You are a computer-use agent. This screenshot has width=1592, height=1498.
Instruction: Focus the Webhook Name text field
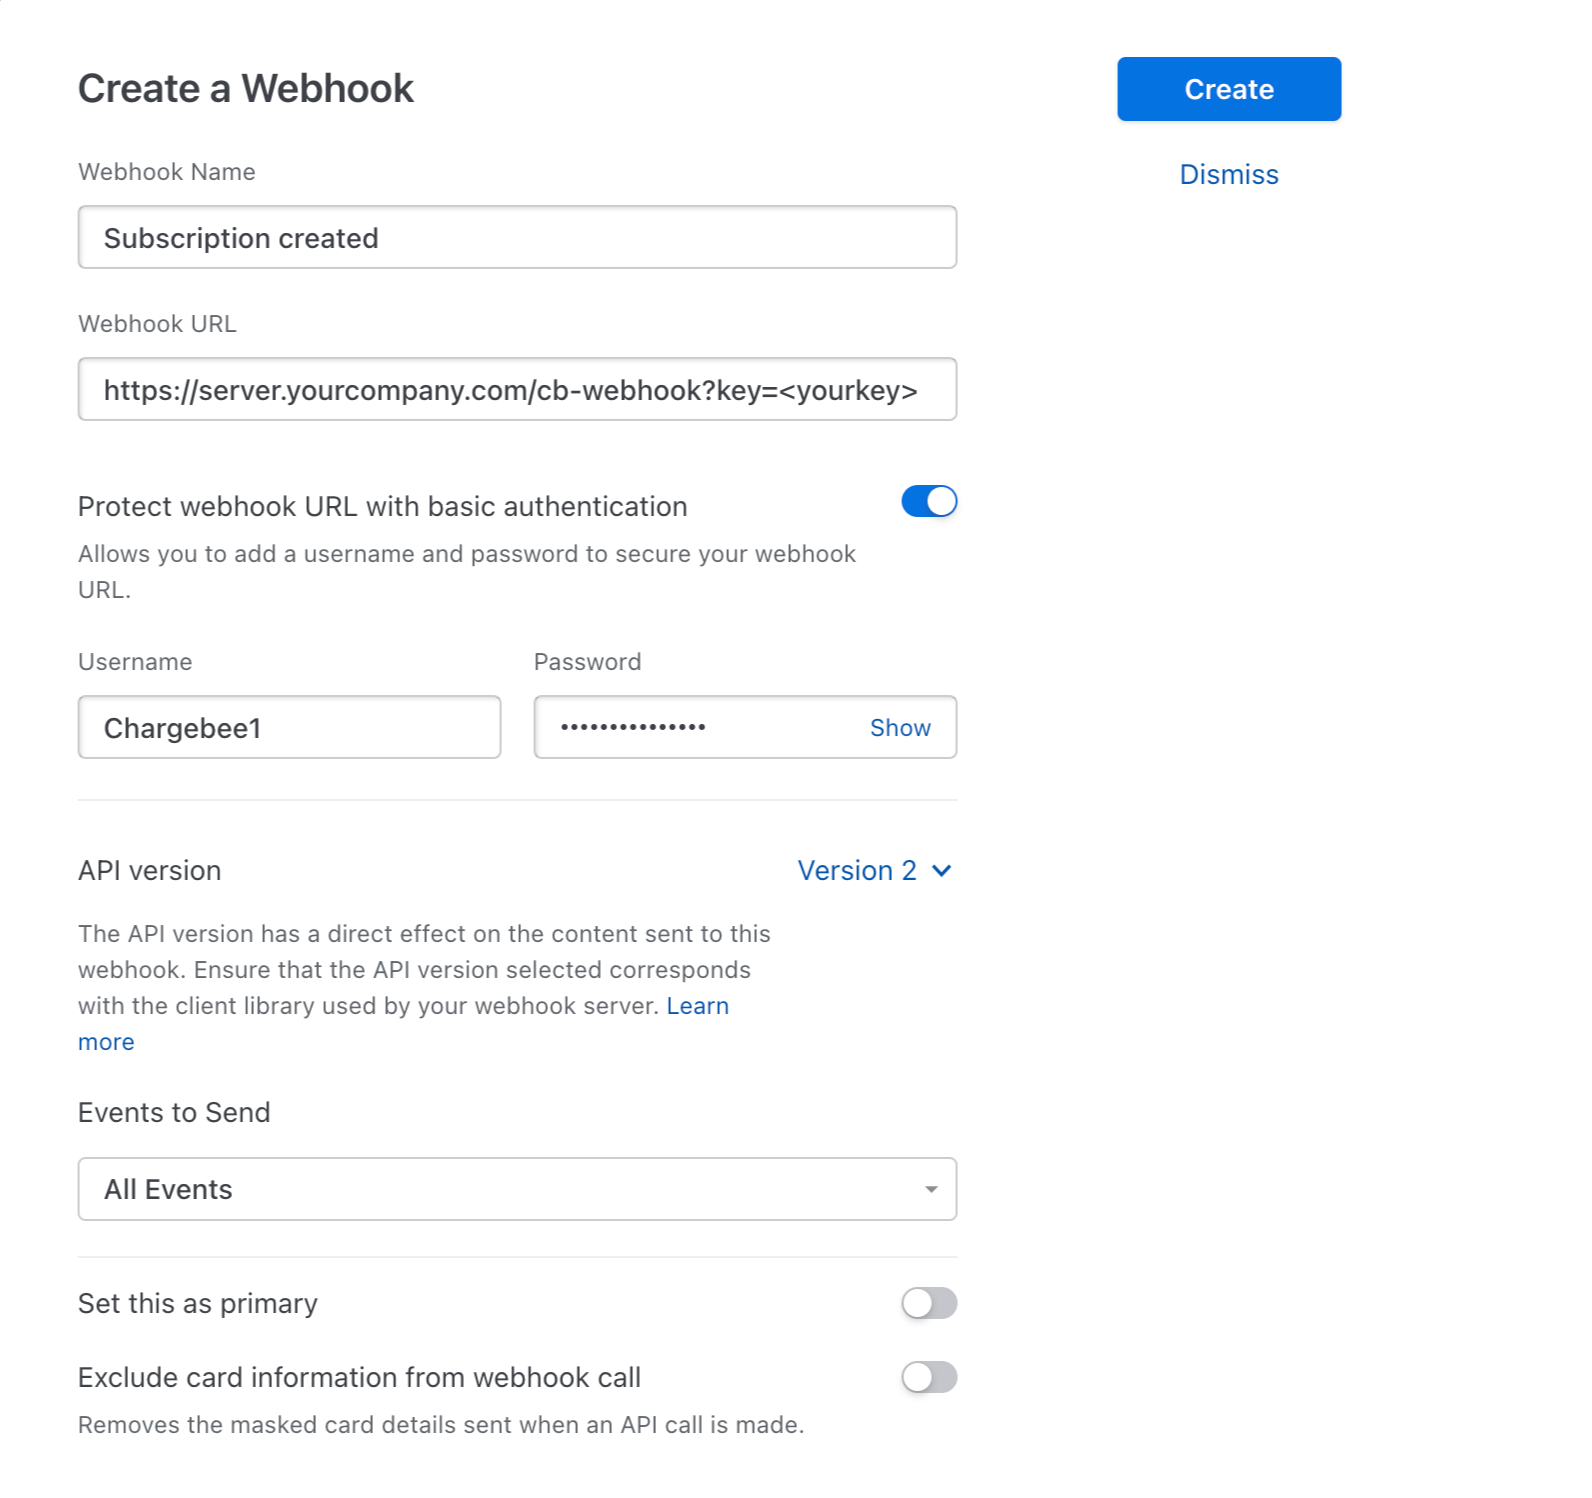[x=517, y=238]
